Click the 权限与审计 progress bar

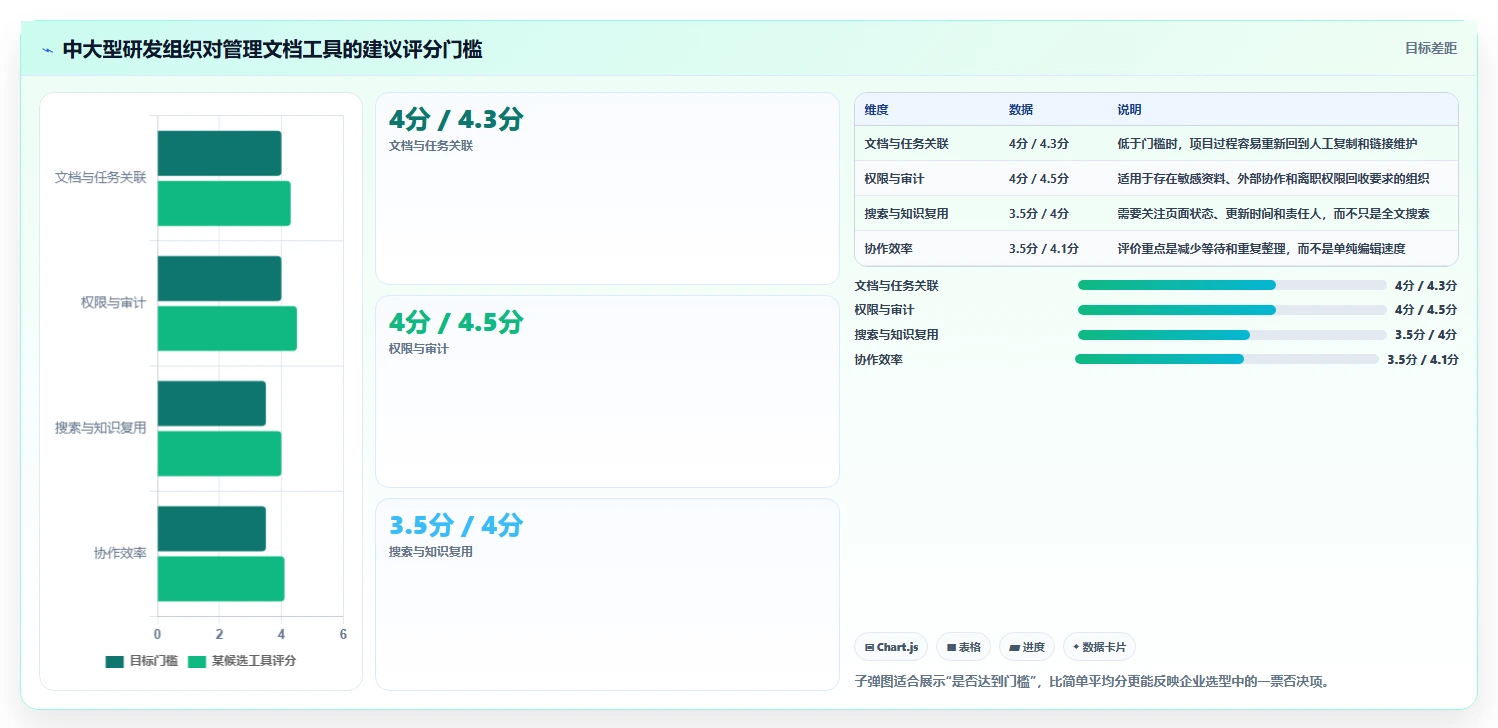tap(1232, 310)
